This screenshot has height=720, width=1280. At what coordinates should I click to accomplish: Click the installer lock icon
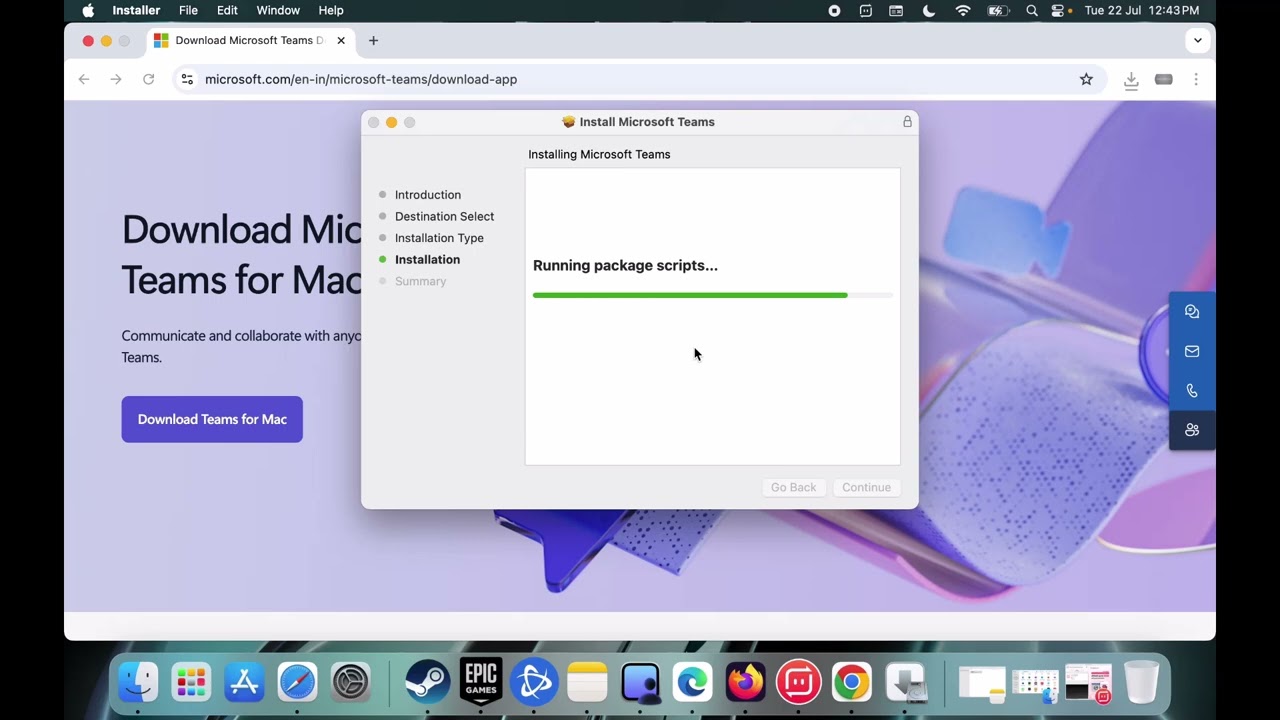(x=907, y=122)
